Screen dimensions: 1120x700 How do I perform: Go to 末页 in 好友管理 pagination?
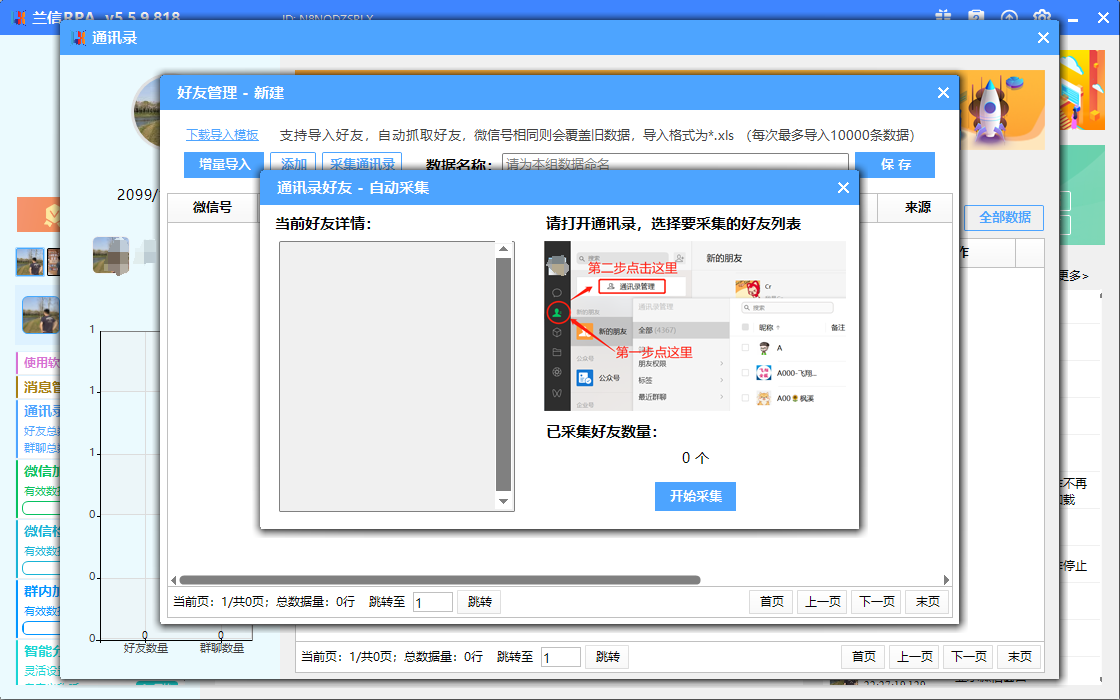tap(926, 602)
